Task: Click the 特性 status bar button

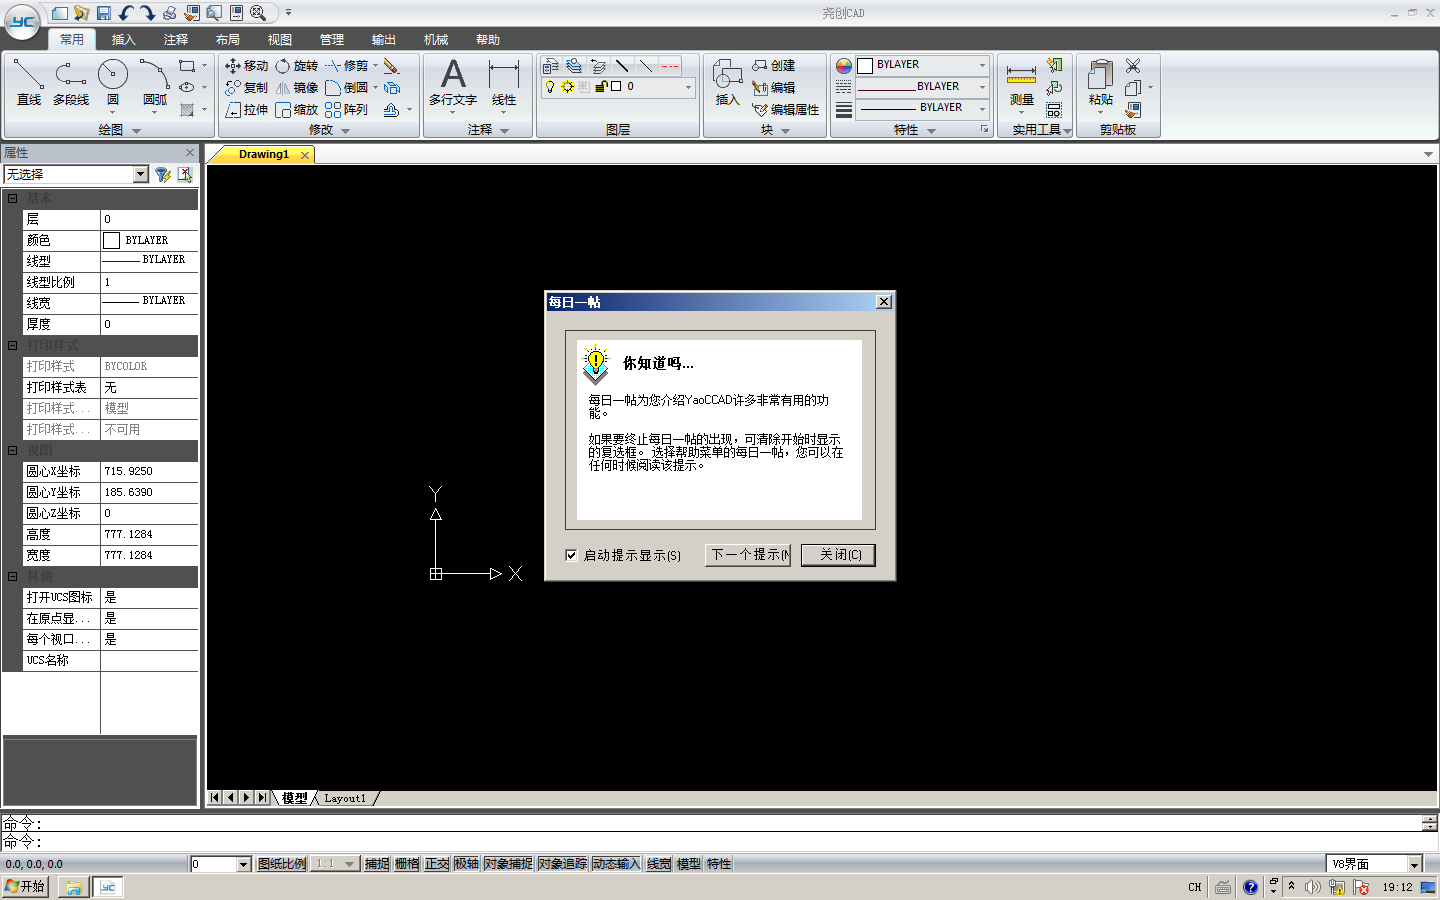Action: (719, 864)
